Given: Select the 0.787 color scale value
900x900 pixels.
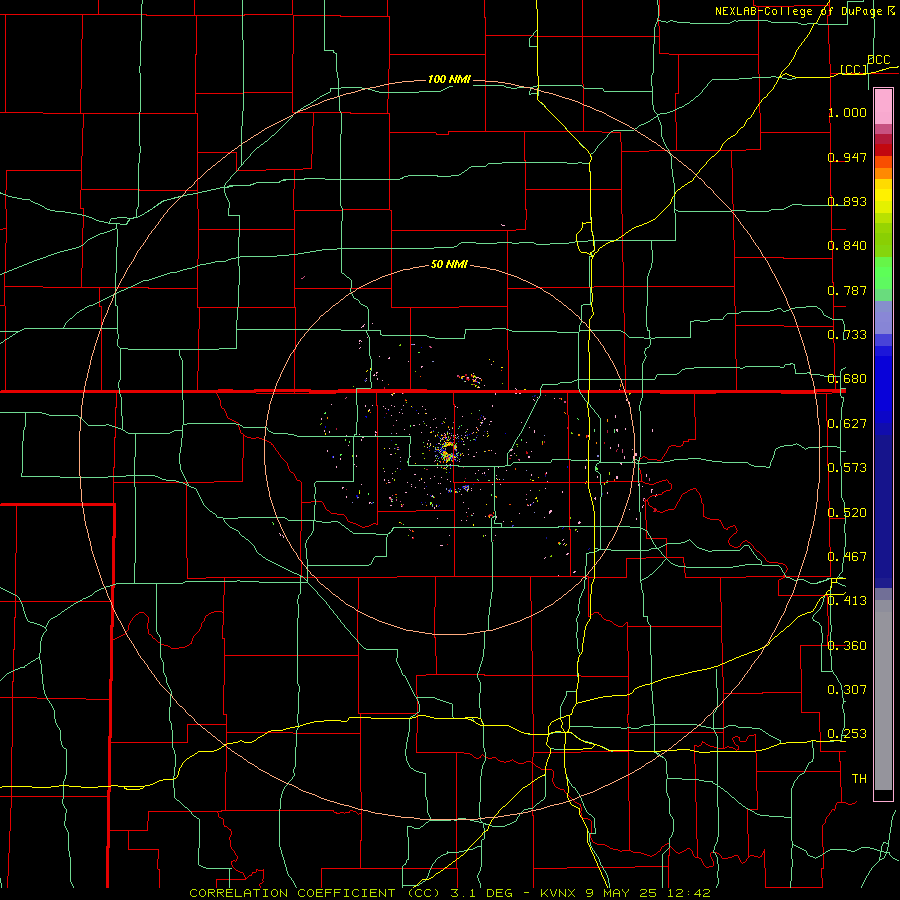Looking at the screenshot, I should 847,290.
